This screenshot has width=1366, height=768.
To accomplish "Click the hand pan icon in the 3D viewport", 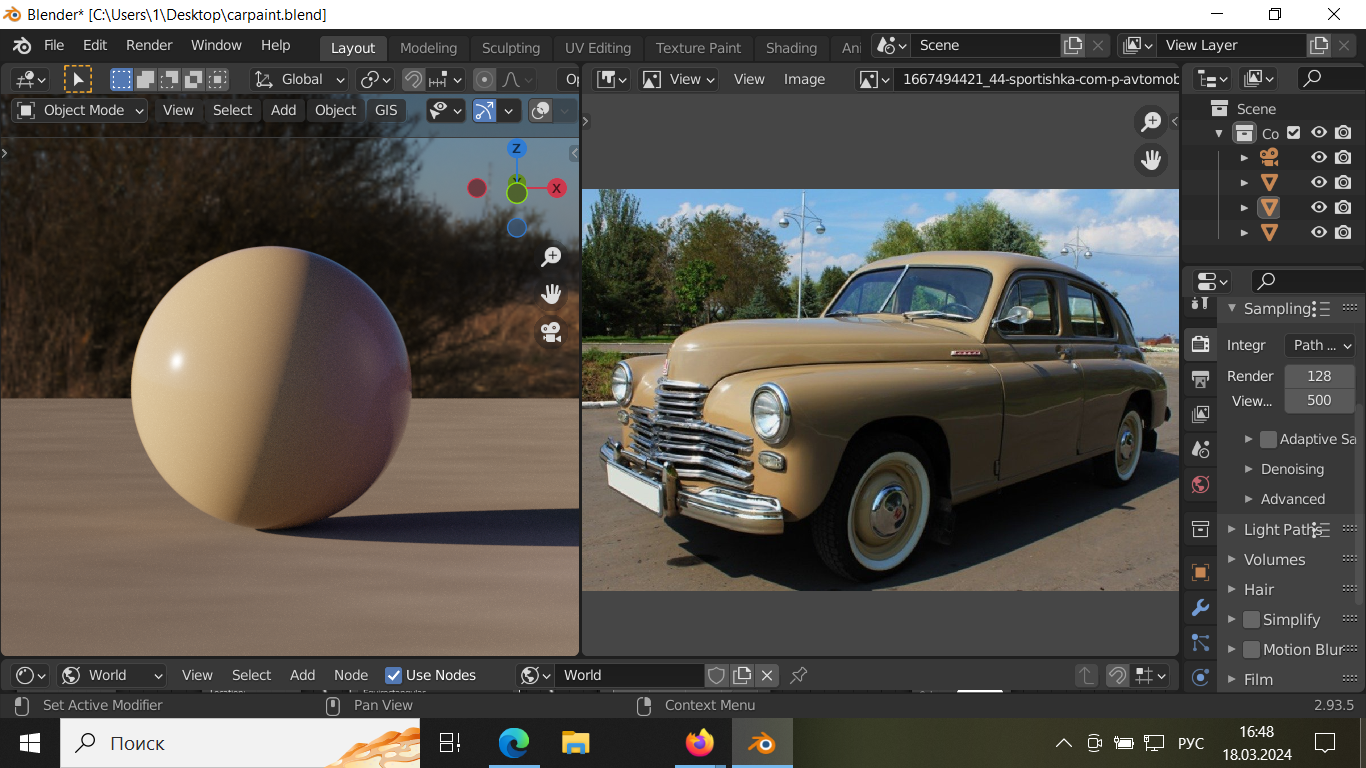I will (x=551, y=294).
